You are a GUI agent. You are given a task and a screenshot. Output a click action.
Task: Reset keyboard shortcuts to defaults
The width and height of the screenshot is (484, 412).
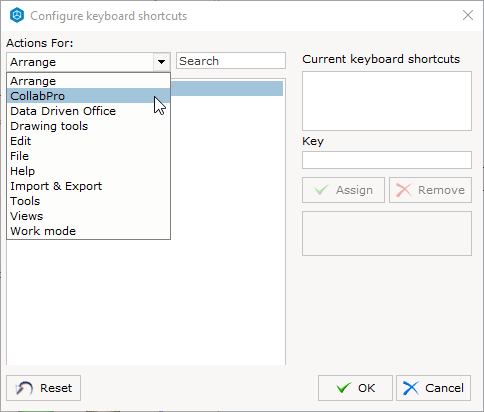point(43,388)
